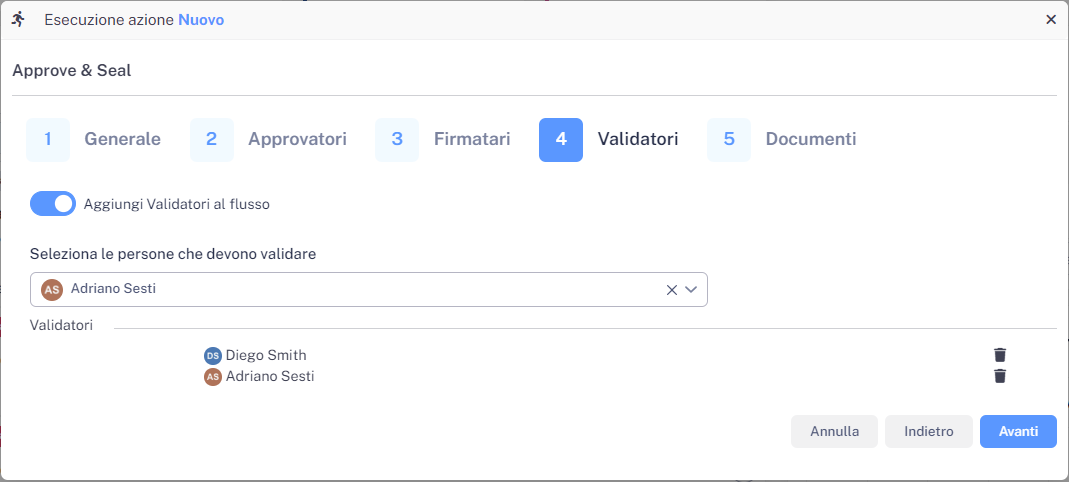Expand the validators dropdown chevron
Viewport: 1069px width, 482px height.
[x=691, y=290]
